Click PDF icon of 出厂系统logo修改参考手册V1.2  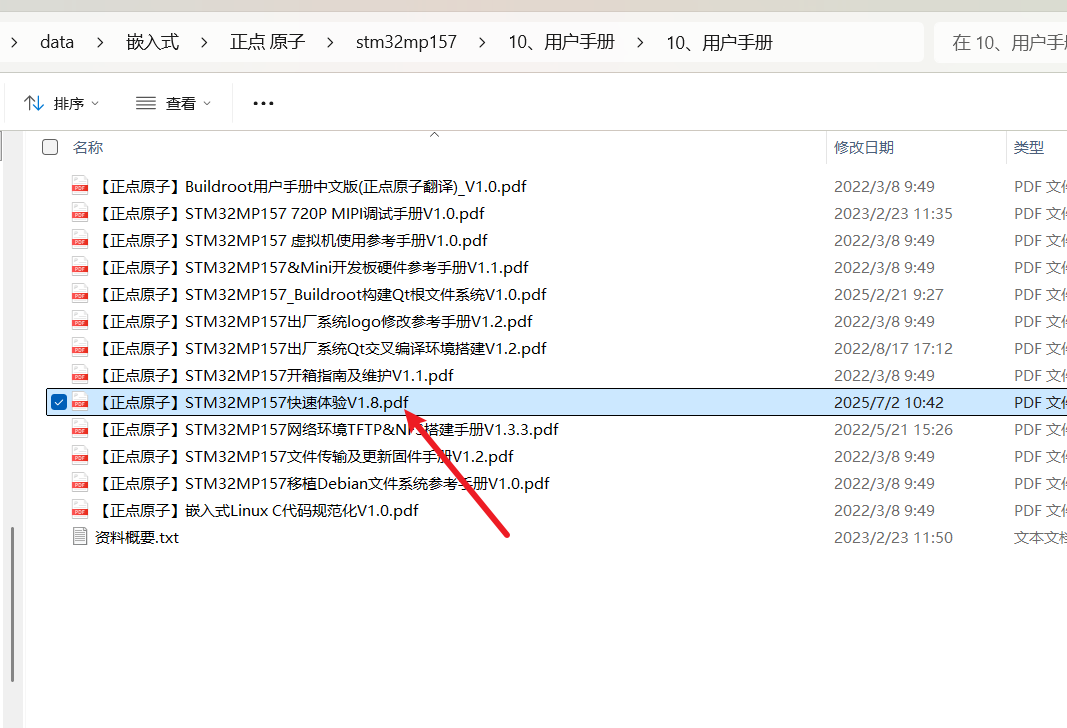click(80, 321)
